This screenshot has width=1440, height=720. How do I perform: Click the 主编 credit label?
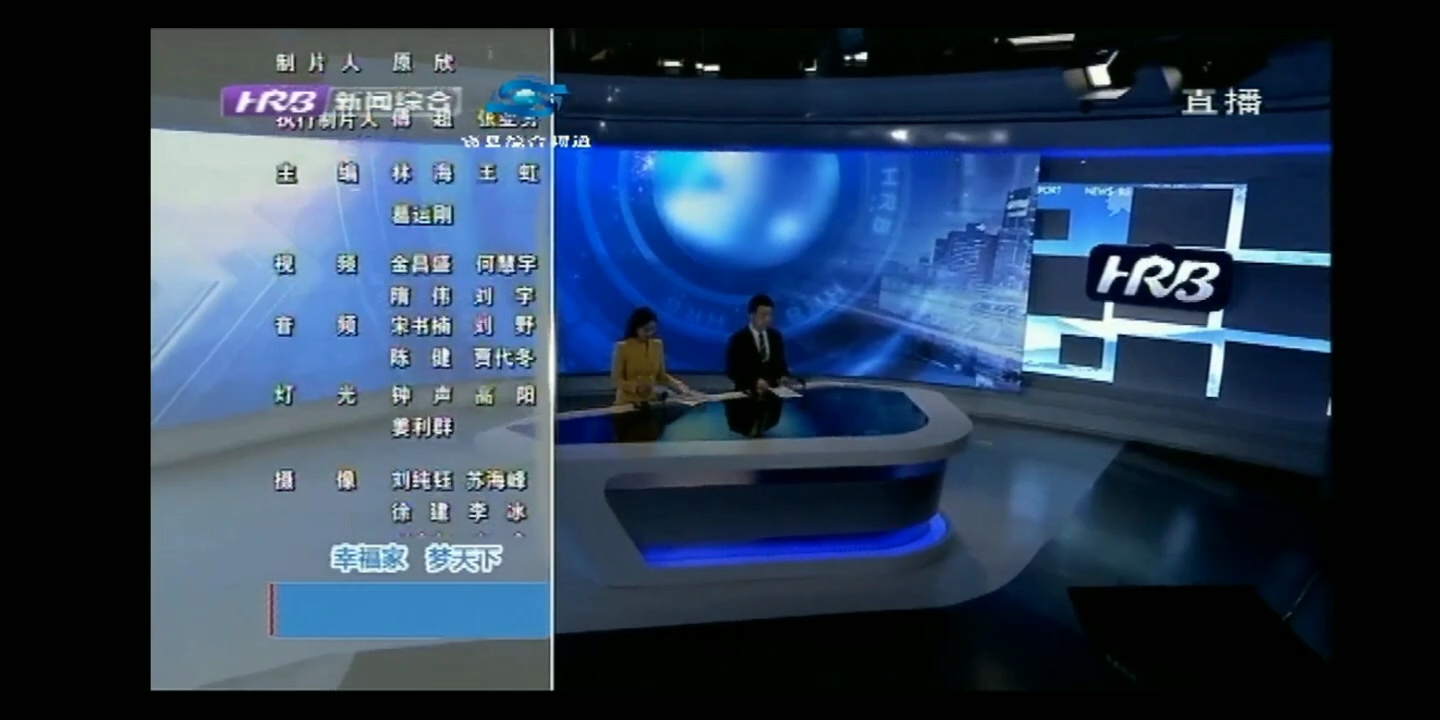click(x=317, y=174)
